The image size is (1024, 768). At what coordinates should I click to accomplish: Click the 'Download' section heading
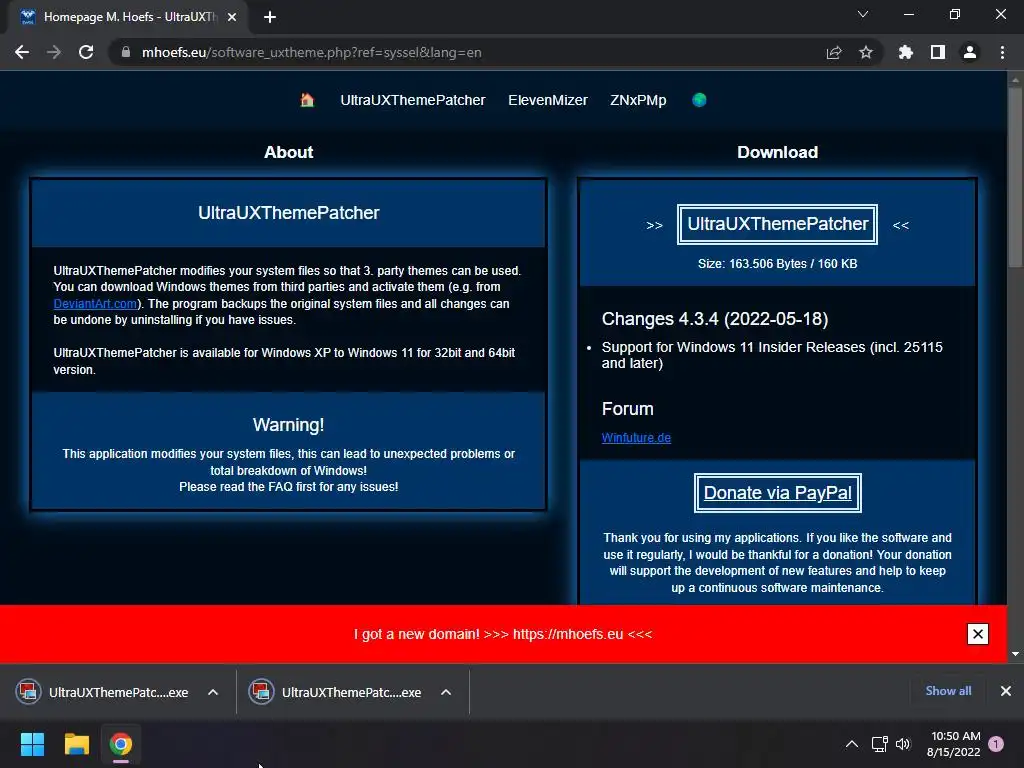tap(777, 152)
